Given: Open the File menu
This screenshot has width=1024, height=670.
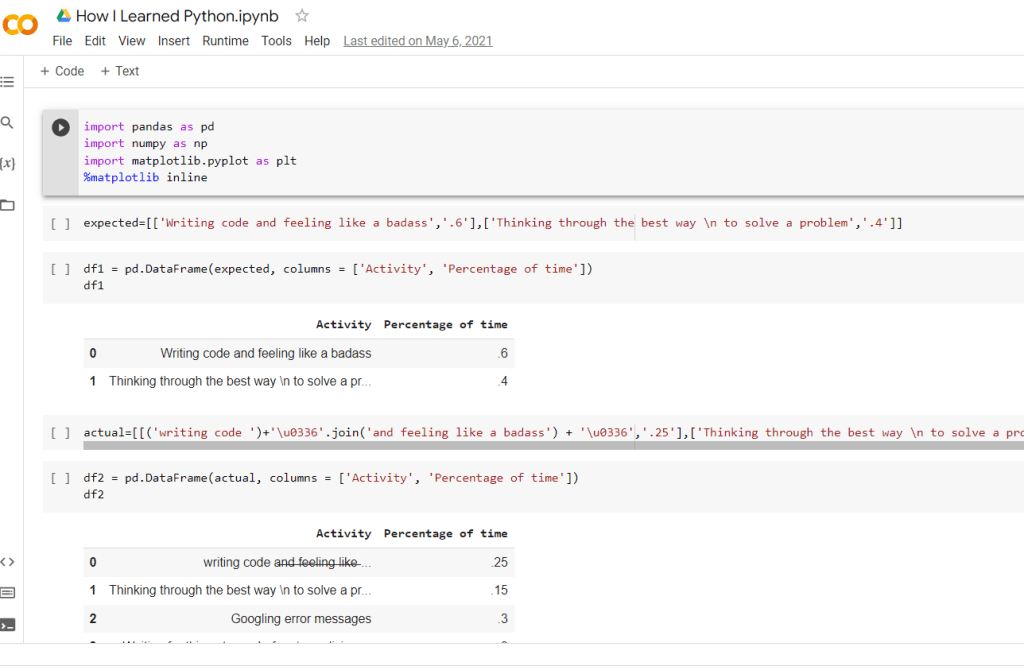Looking at the screenshot, I should (62, 41).
